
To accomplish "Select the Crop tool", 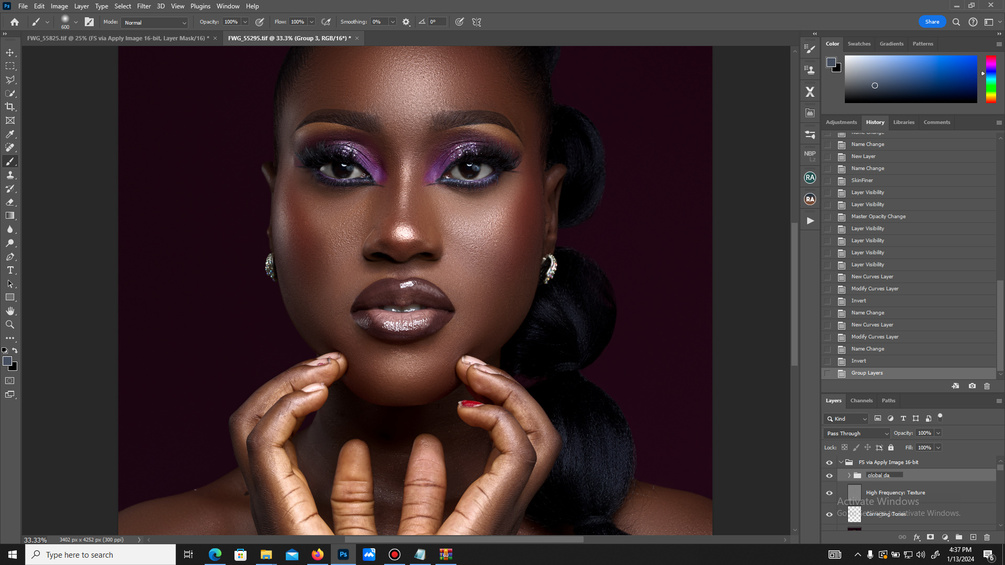I will click(x=10, y=107).
